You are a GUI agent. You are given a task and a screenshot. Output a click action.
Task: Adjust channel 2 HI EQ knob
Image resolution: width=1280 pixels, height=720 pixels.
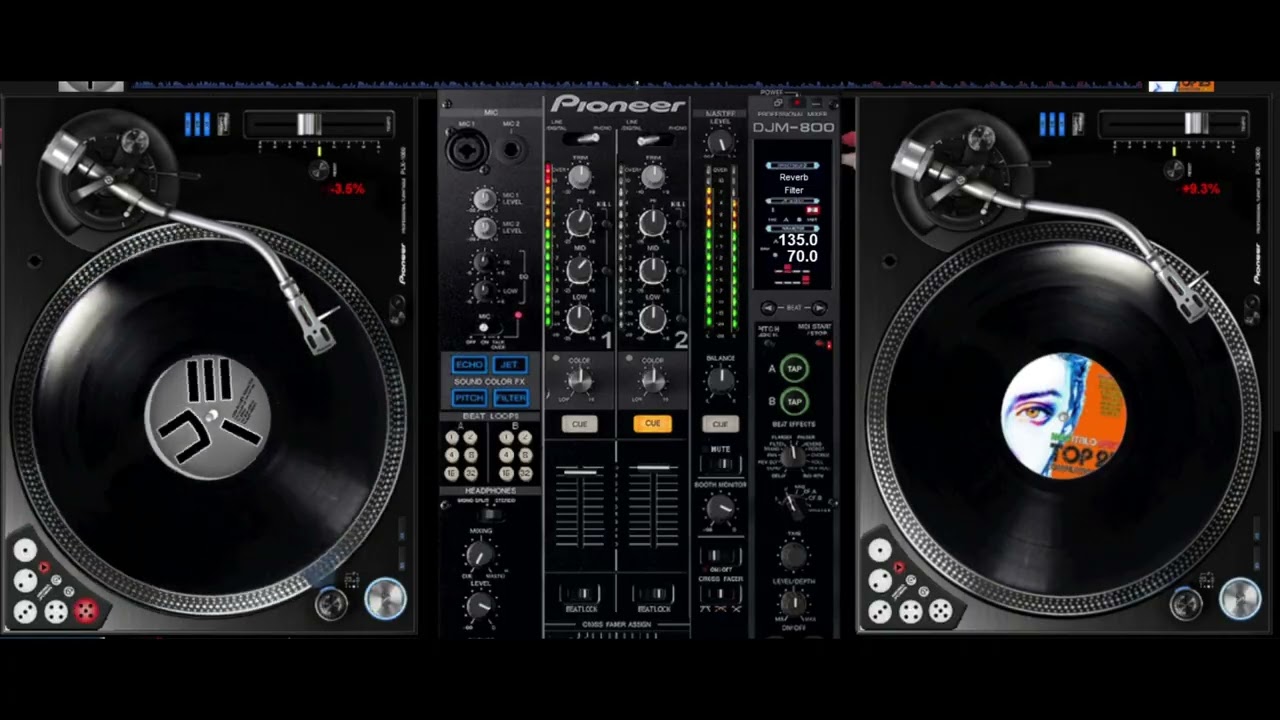(653, 223)
